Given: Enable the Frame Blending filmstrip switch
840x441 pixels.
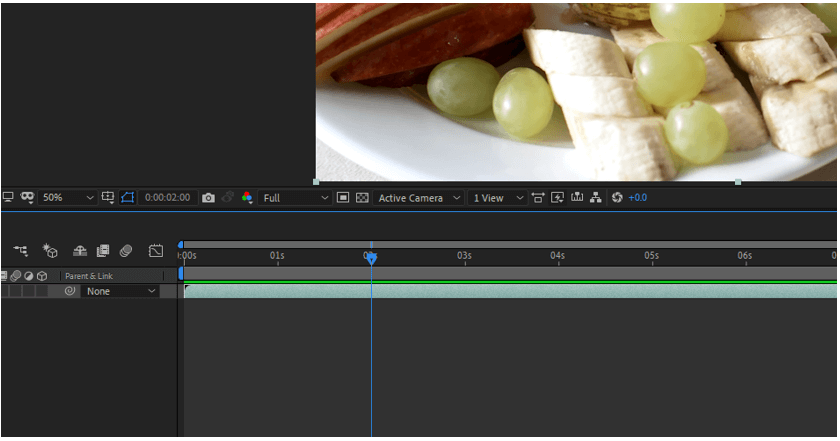Looking at the screenshot, I should (103, 250).
